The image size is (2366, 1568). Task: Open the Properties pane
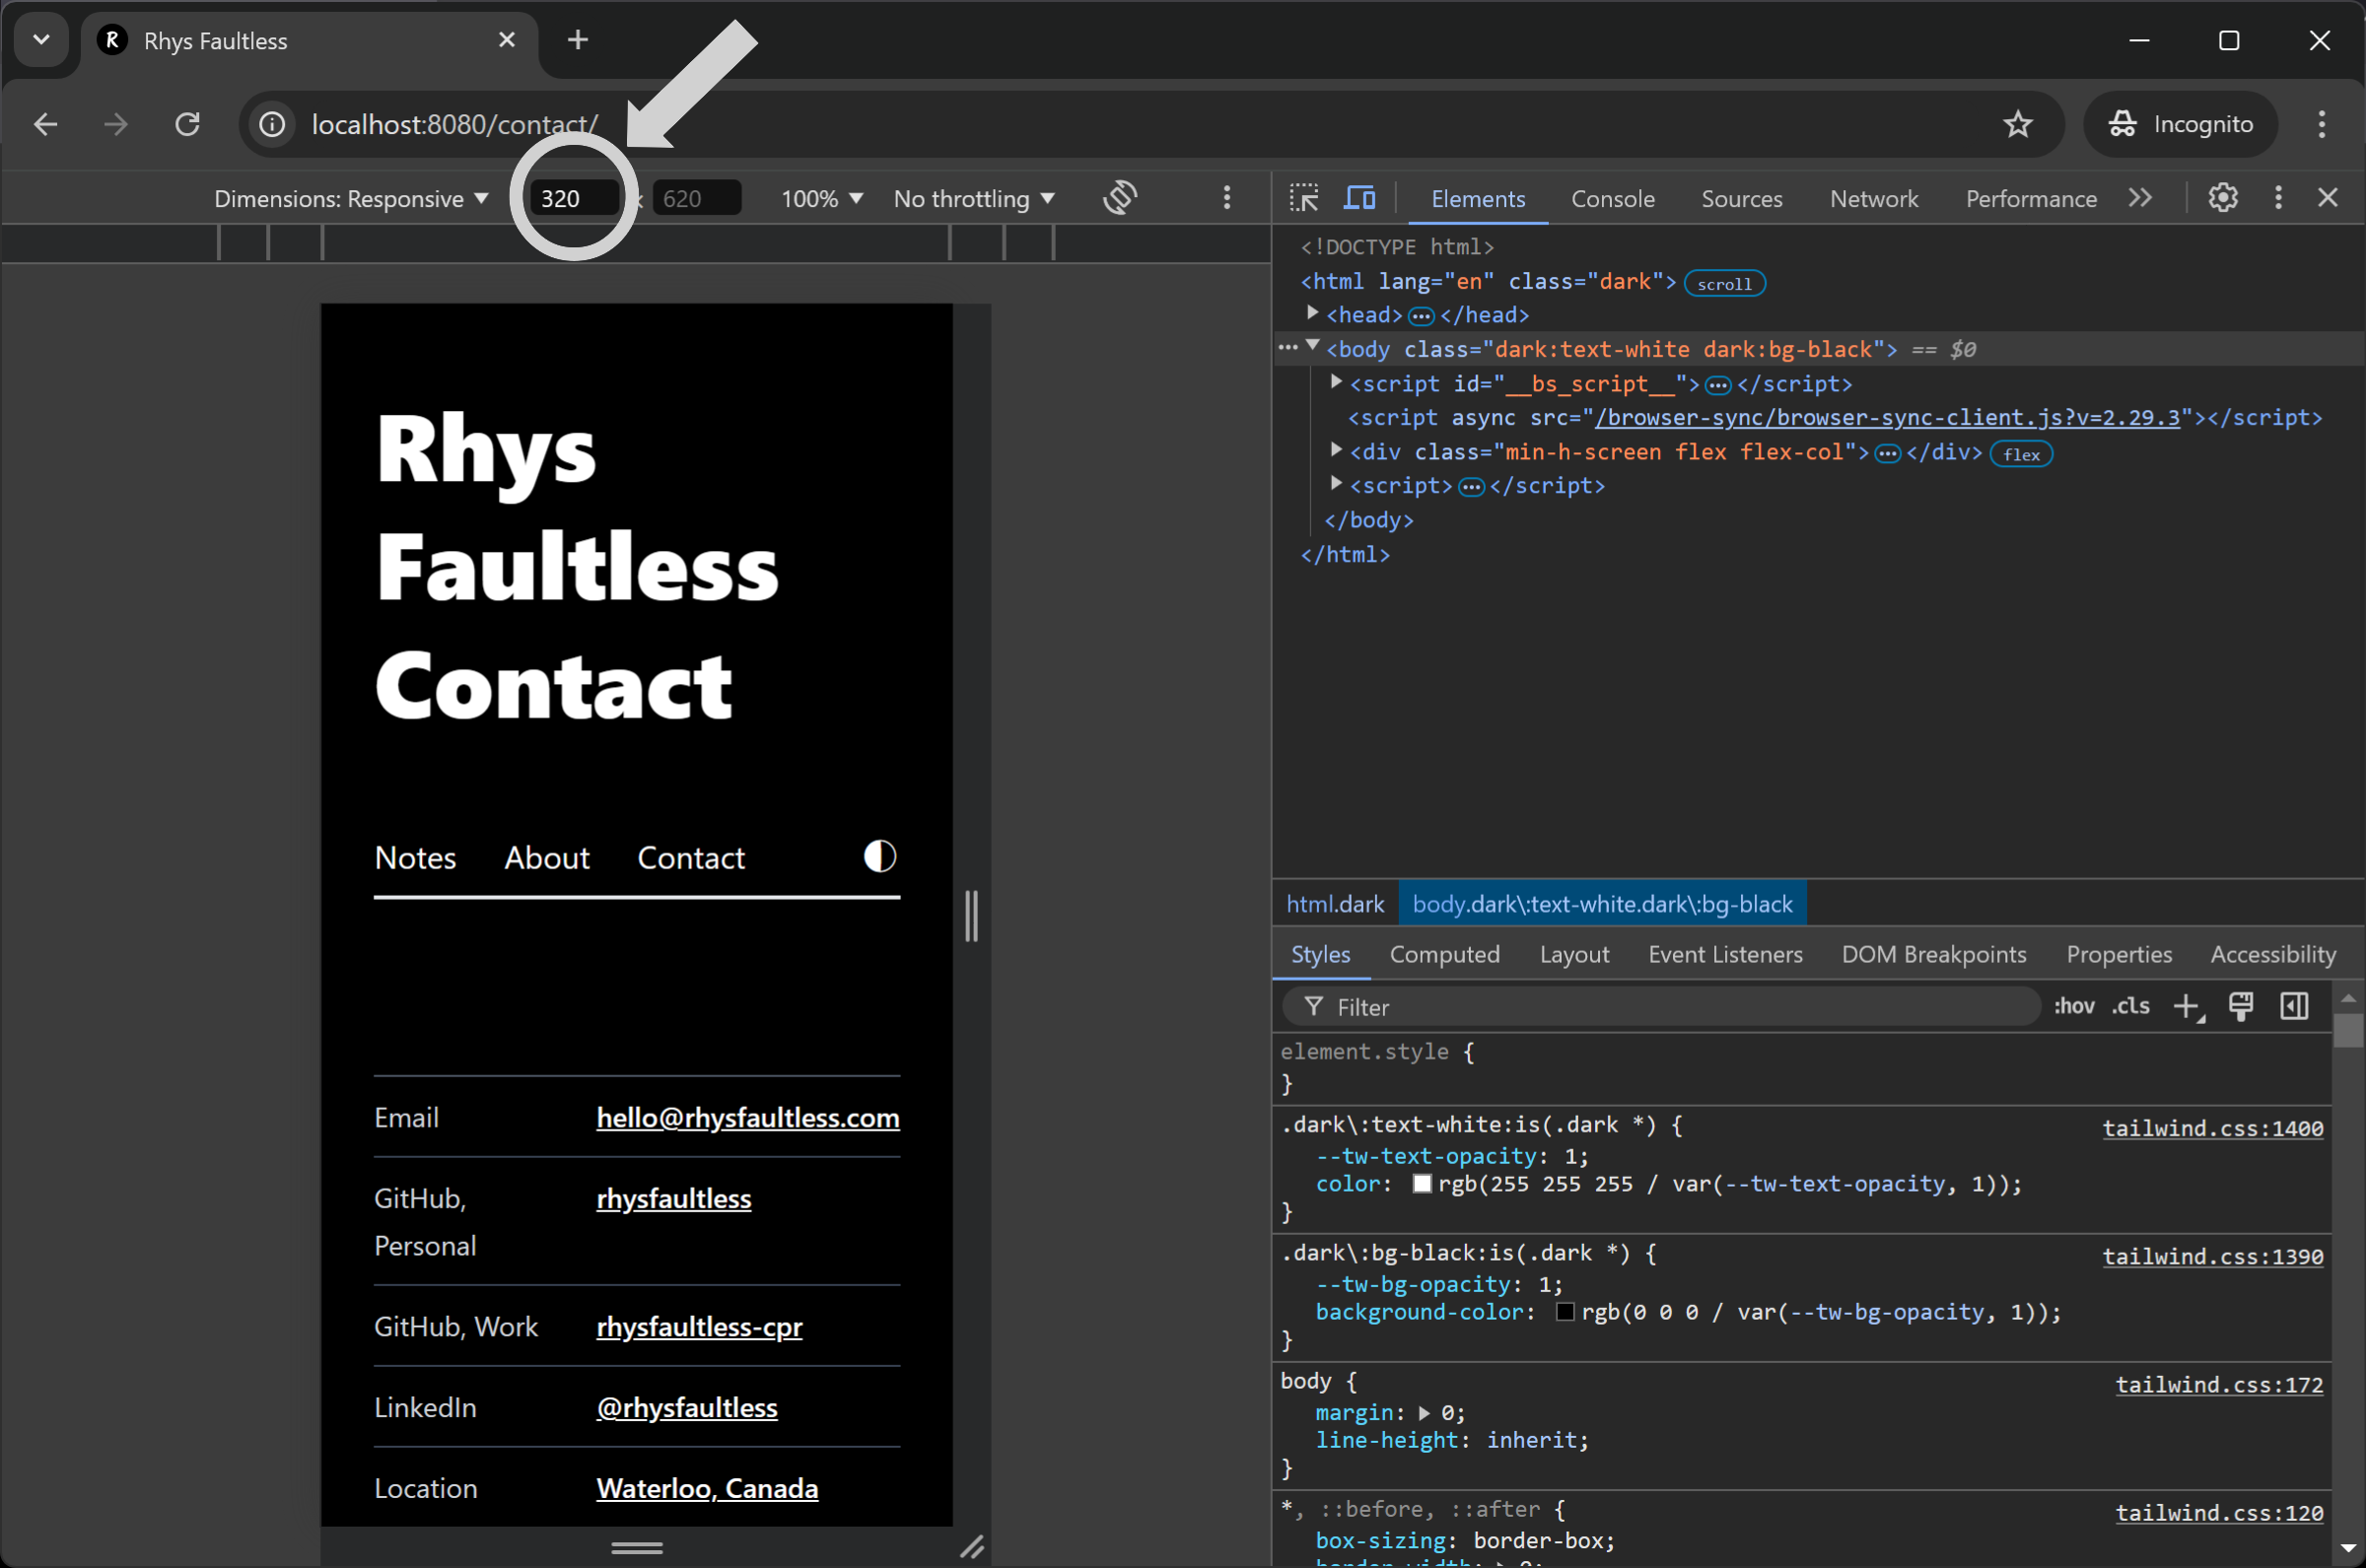[2119, 954]
